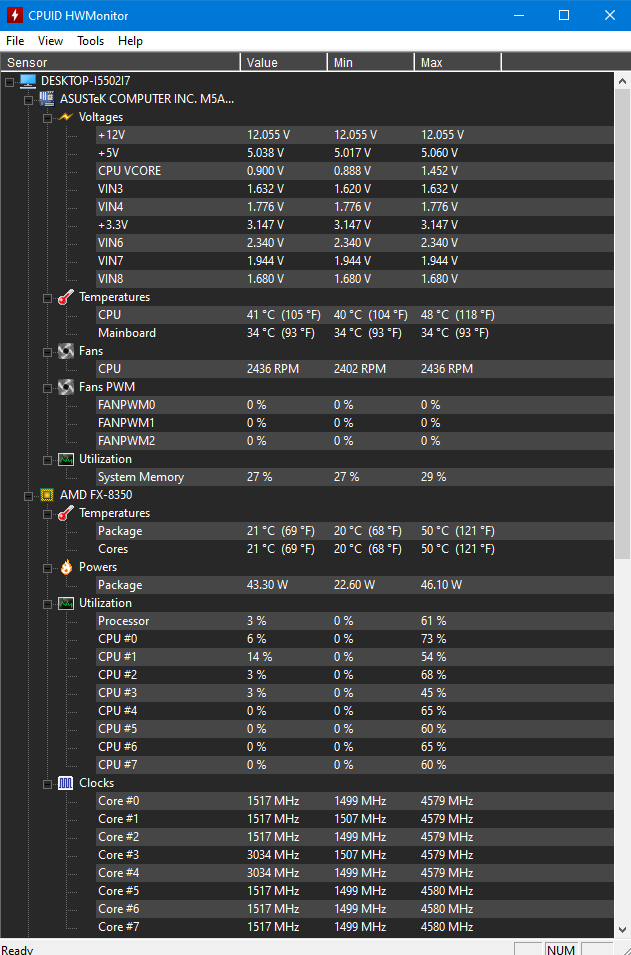Open the Help menu

pos(130,41)
